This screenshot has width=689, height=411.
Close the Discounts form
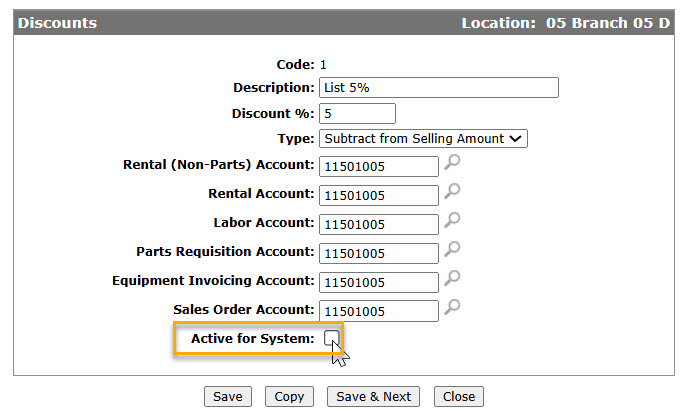[459, 396]
